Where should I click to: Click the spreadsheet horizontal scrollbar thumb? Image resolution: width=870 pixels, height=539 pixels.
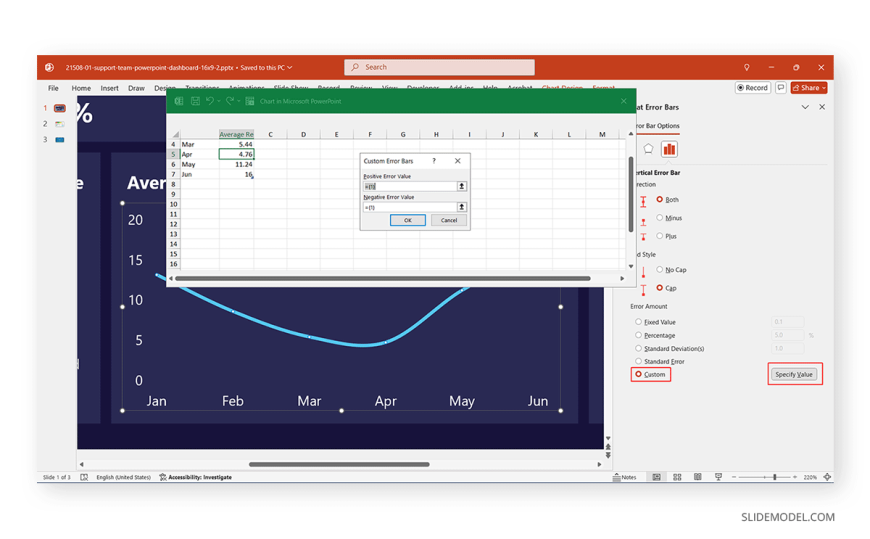383,278
